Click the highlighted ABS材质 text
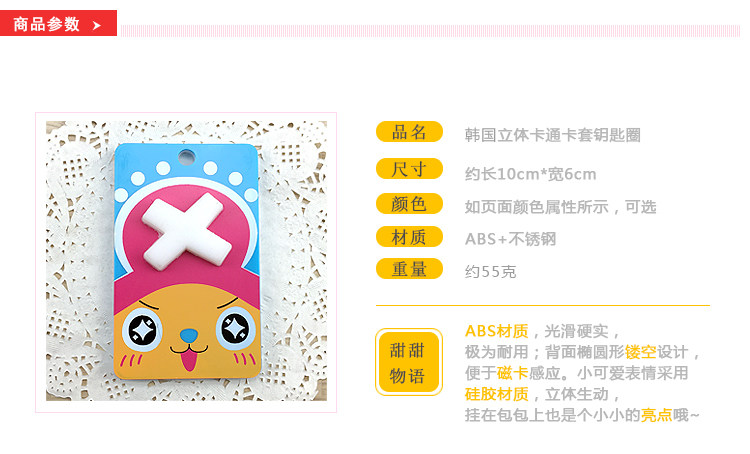 (x=496, y=331)
